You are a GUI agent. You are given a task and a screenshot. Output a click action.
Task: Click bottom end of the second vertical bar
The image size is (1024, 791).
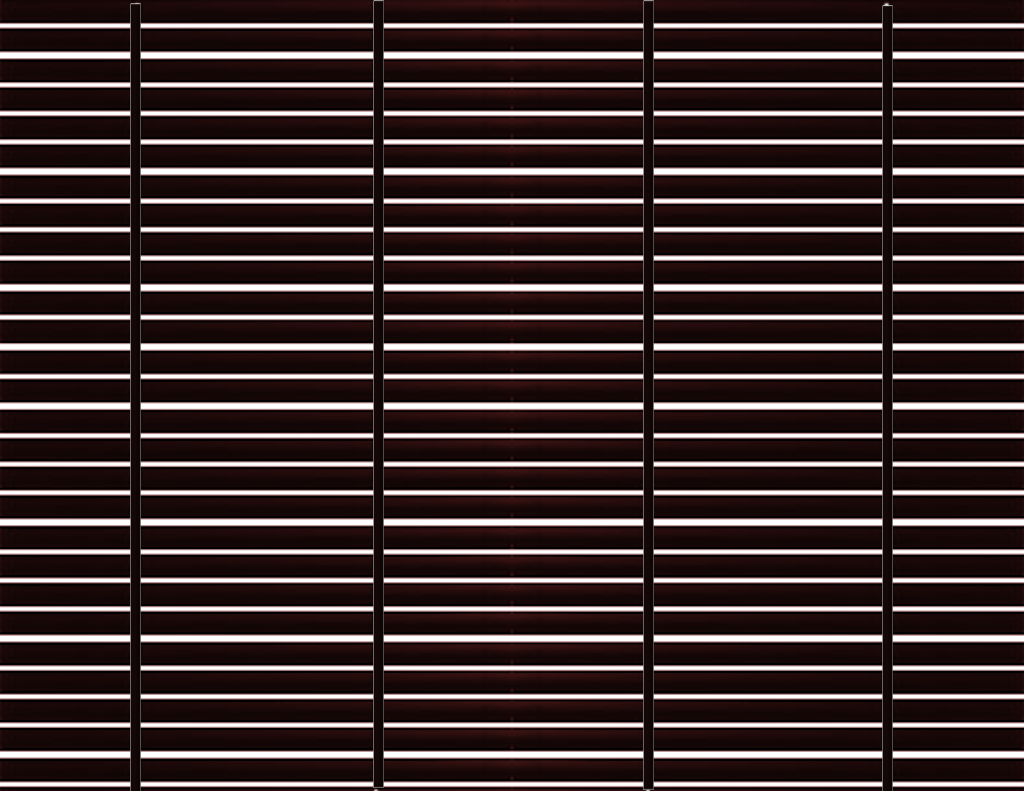click(378, 784)
